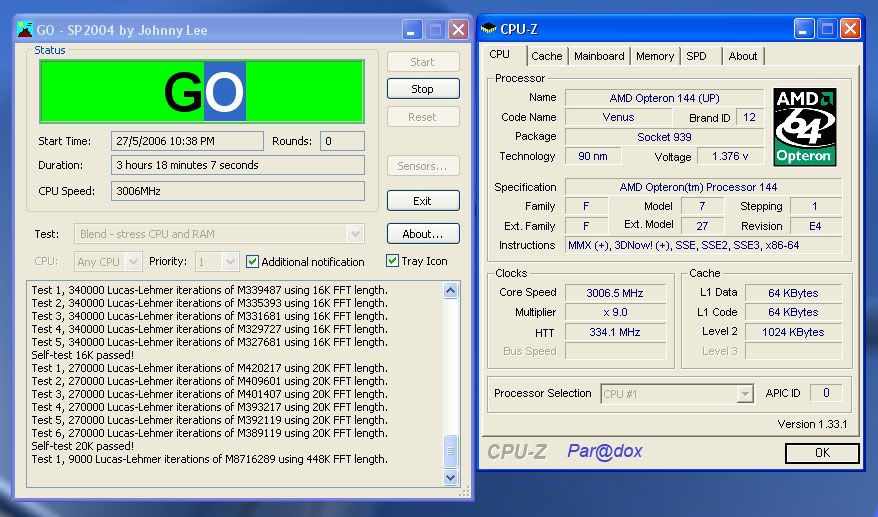Click the disabled Sensors... button
This screenshot has width=878, height=517.
[423, 166]
